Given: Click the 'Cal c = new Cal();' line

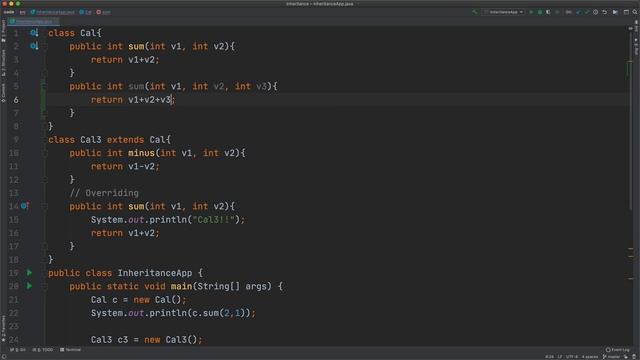Looking at the screenshot, I should click(x=138, y=300).
